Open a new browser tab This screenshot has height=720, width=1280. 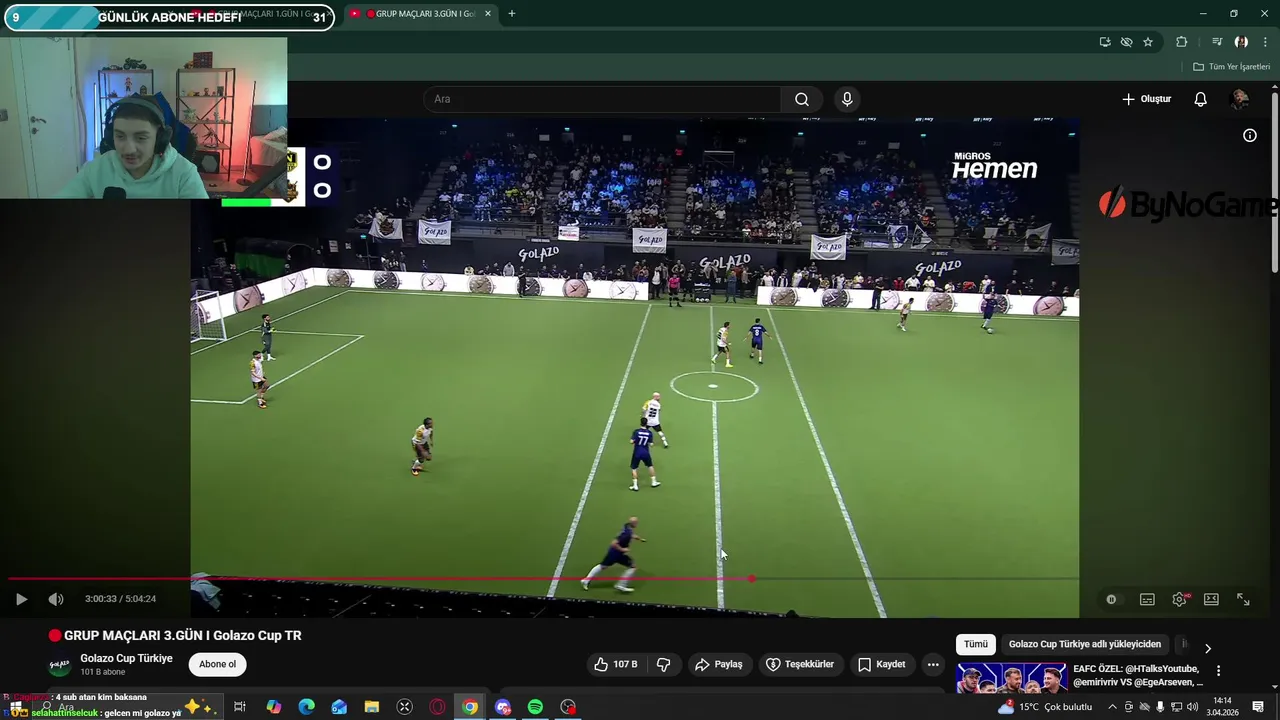tap(512, 14)
